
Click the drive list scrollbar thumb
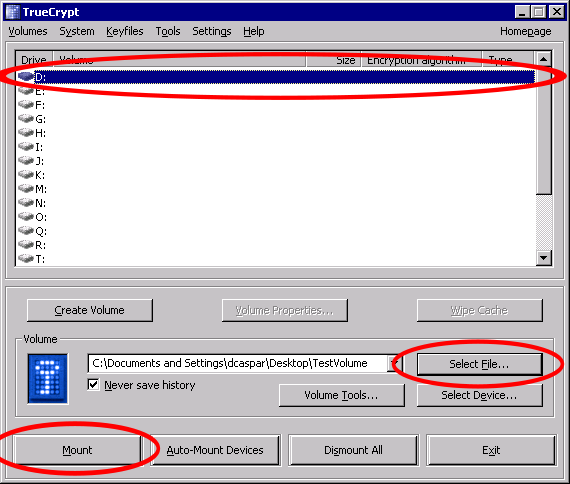tap(543, 130)
